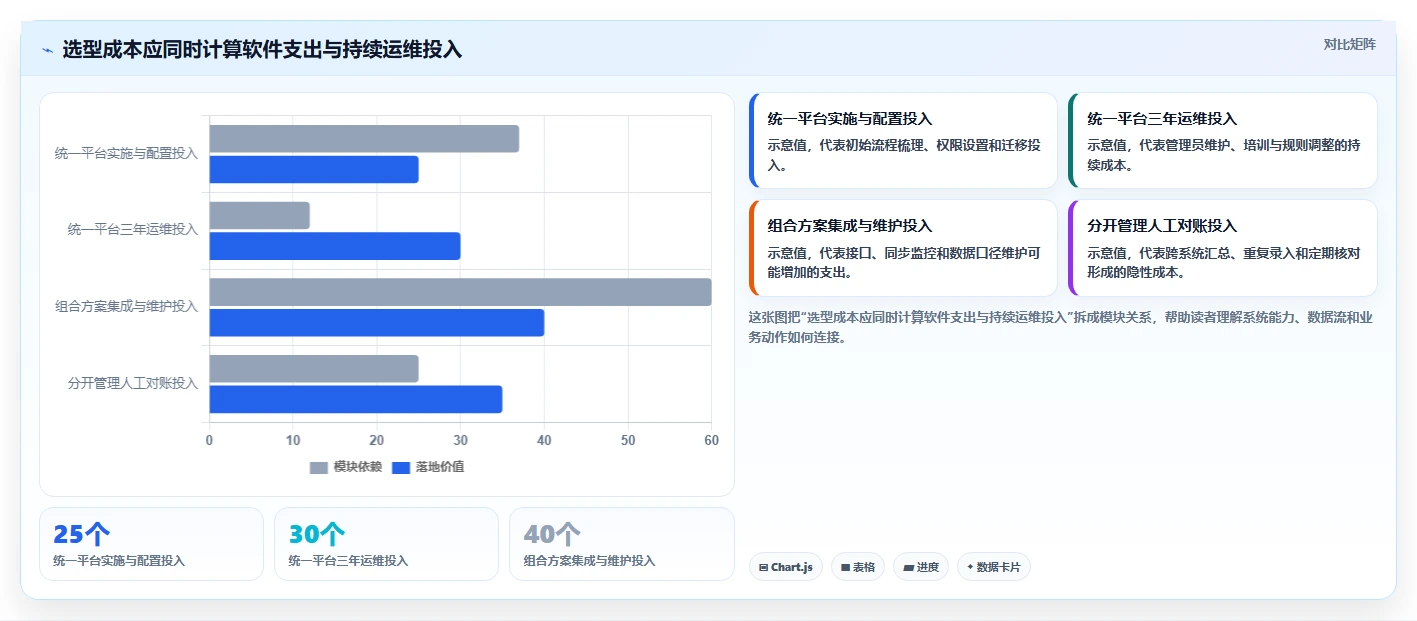
Task: Open the 组合方案集成与维护投入 description card
Action: [x=903, y=248]
